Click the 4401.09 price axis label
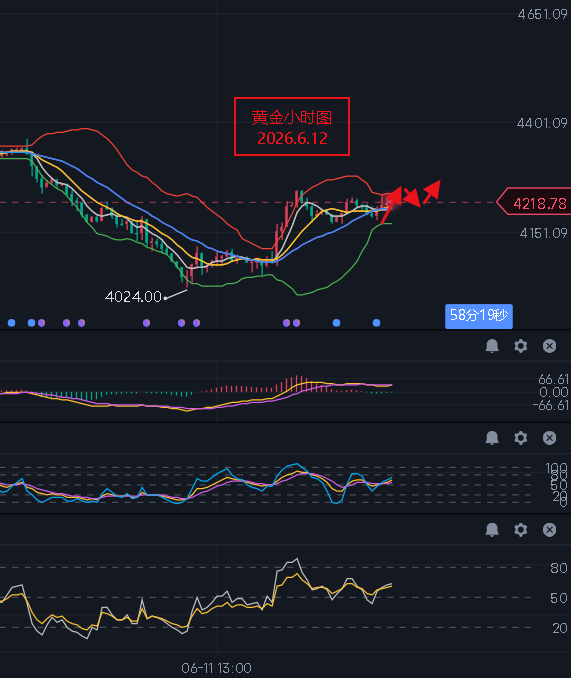Image resolution: width=571 pixels, height=678 pixels. tap(542, 124)
